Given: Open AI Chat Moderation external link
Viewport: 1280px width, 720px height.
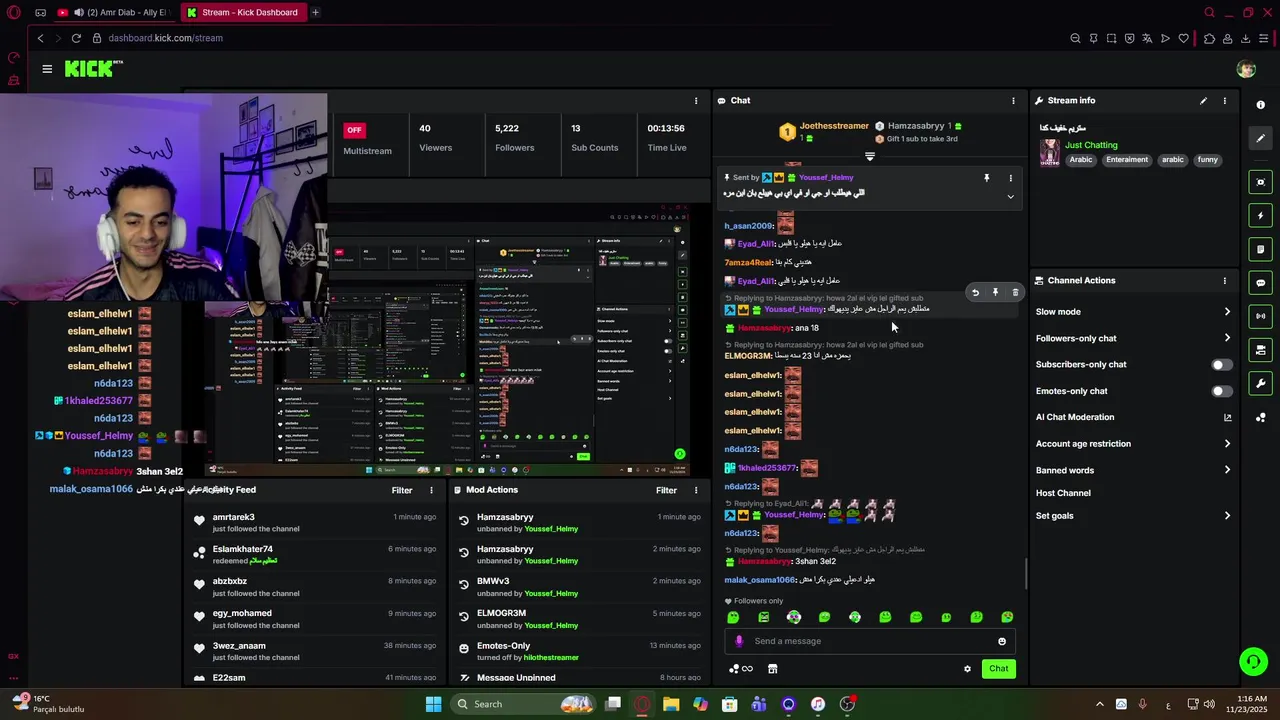Looking at the screenshot, I should pyautogui.click(x=1227, y=418).
